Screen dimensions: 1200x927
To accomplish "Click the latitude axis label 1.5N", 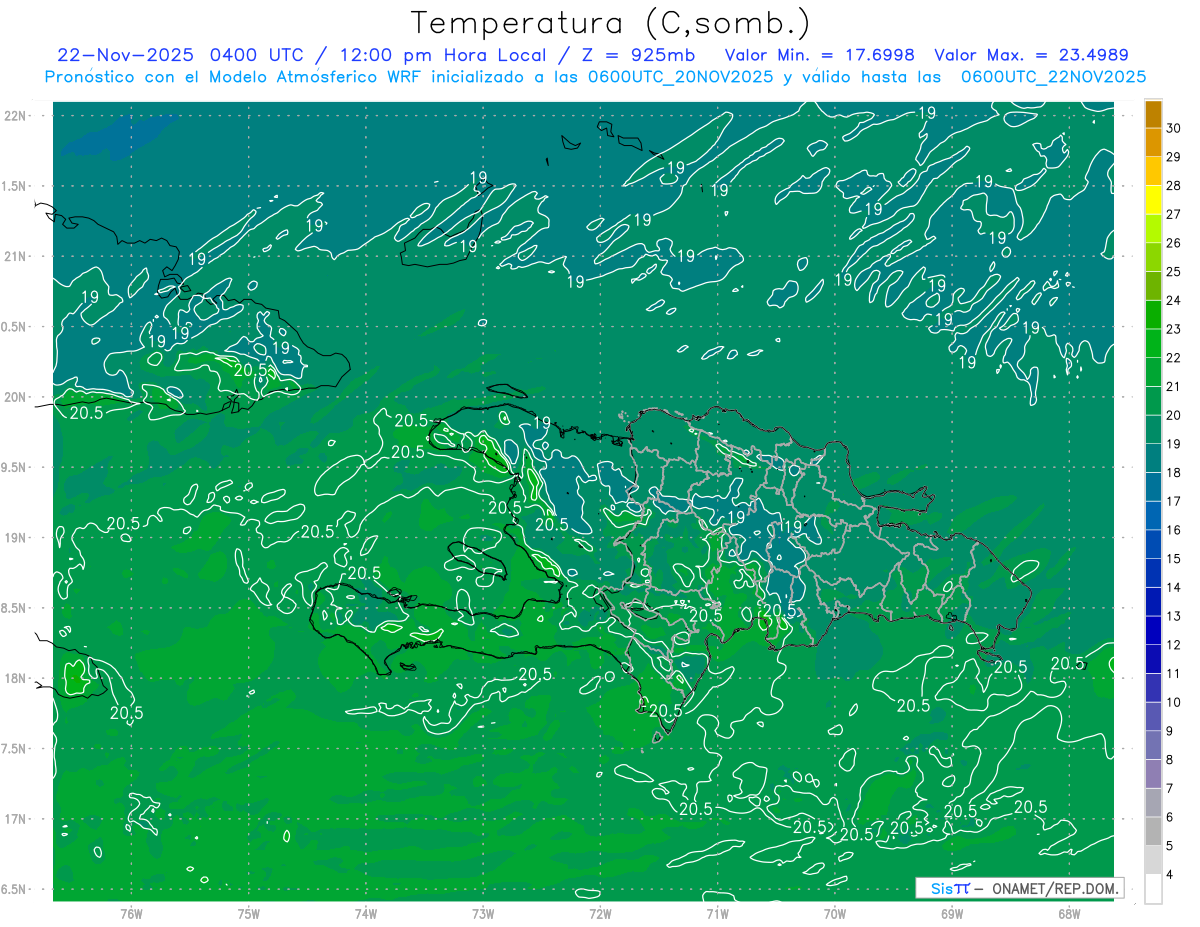I will [15, 186].
